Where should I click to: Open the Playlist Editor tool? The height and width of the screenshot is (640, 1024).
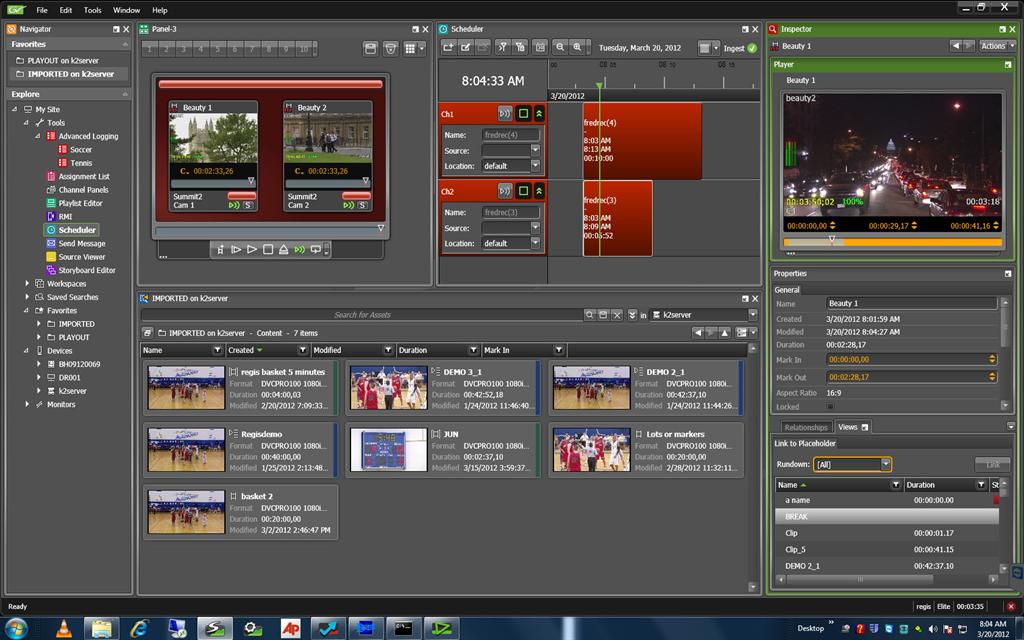[80, 203]
